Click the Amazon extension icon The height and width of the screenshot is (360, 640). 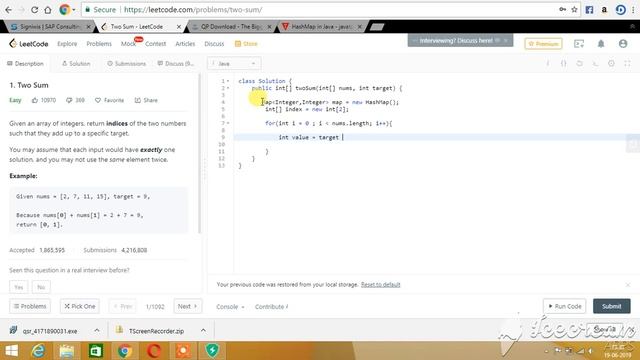click(x=604, y=9)
